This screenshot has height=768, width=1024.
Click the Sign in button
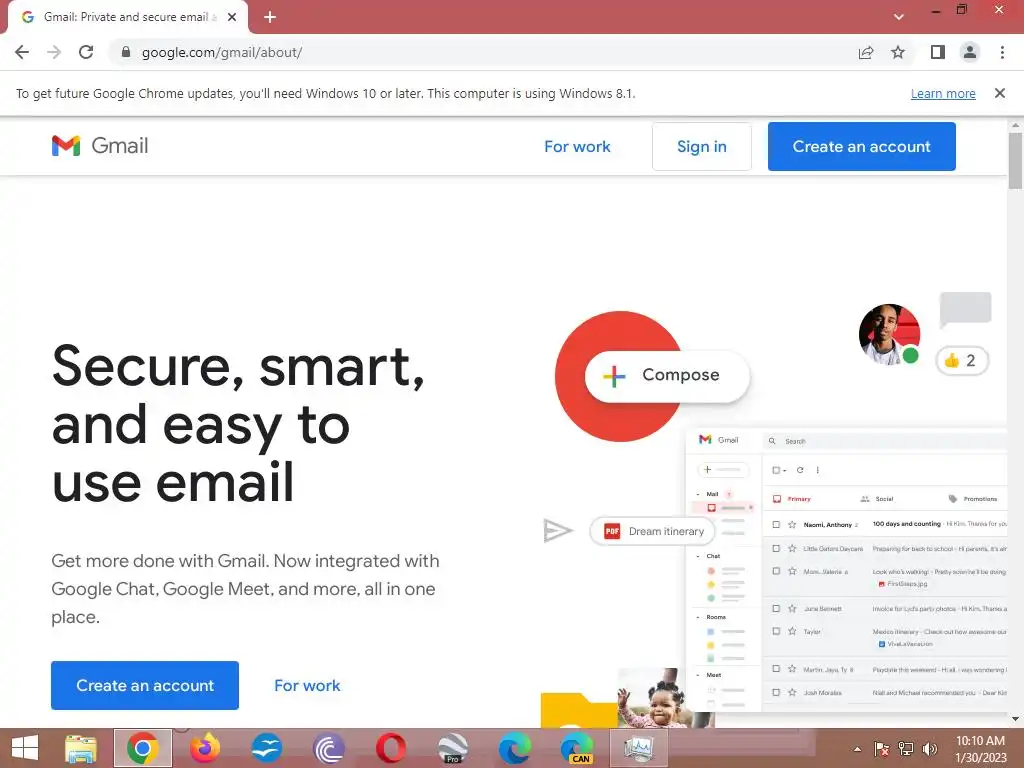point(701,146)
